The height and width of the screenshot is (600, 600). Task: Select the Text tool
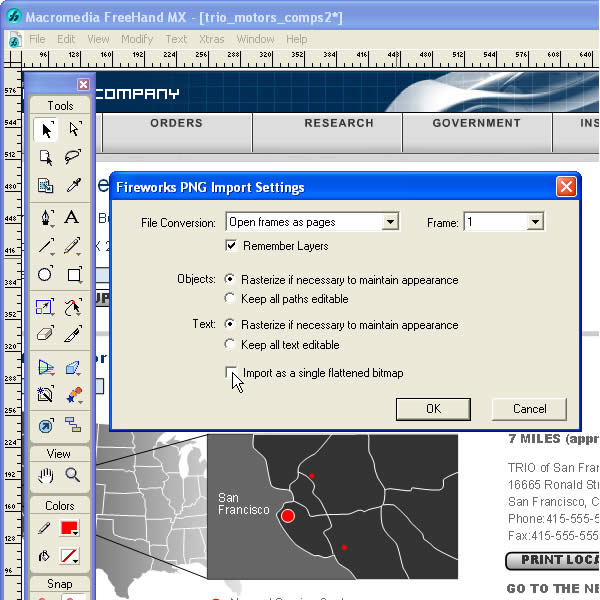click(x=72, y=217)
